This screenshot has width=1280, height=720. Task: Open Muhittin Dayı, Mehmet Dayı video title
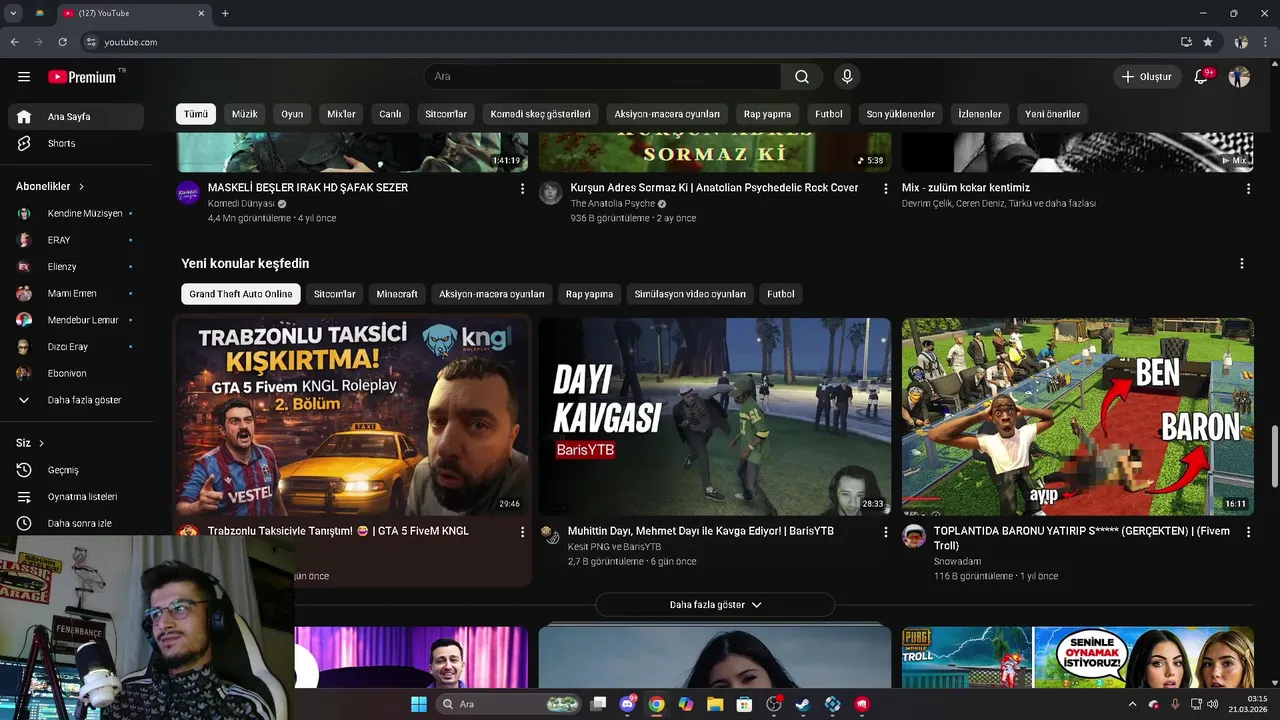[x=700, y=531]
